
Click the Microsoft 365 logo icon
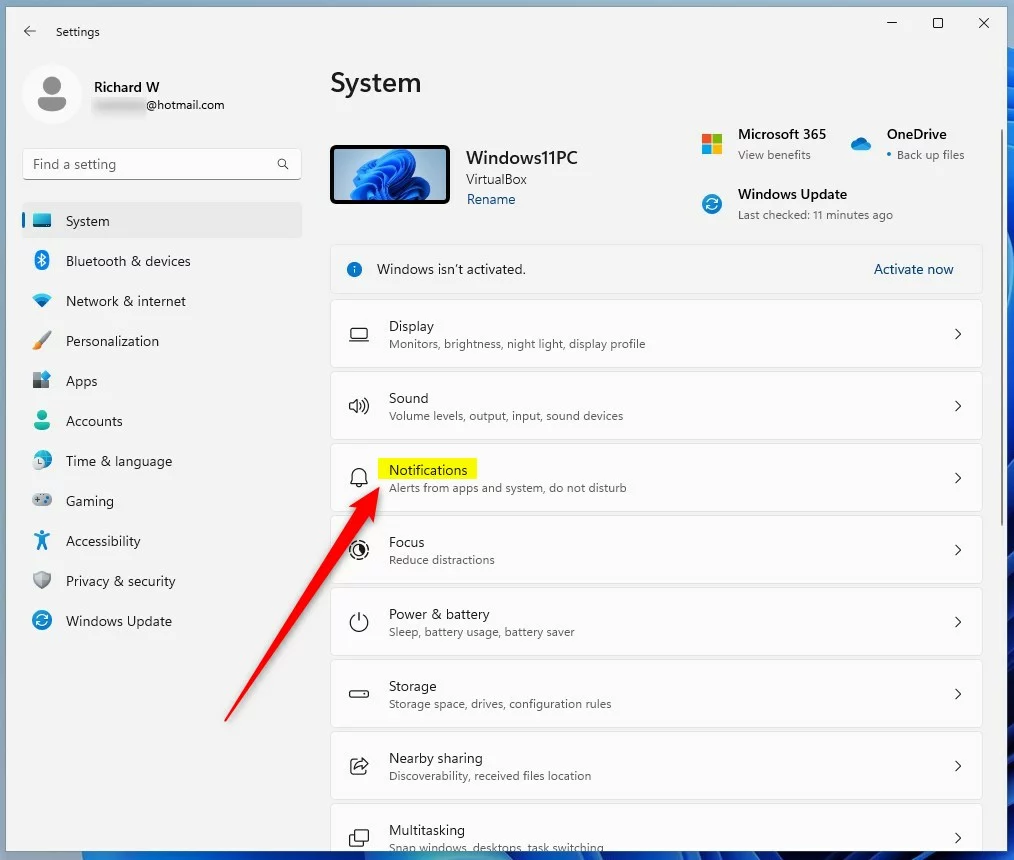click(712, 144)
